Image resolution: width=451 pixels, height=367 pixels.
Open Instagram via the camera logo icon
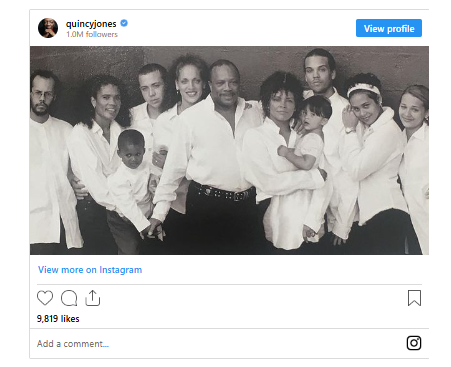(x=414, y=343)
